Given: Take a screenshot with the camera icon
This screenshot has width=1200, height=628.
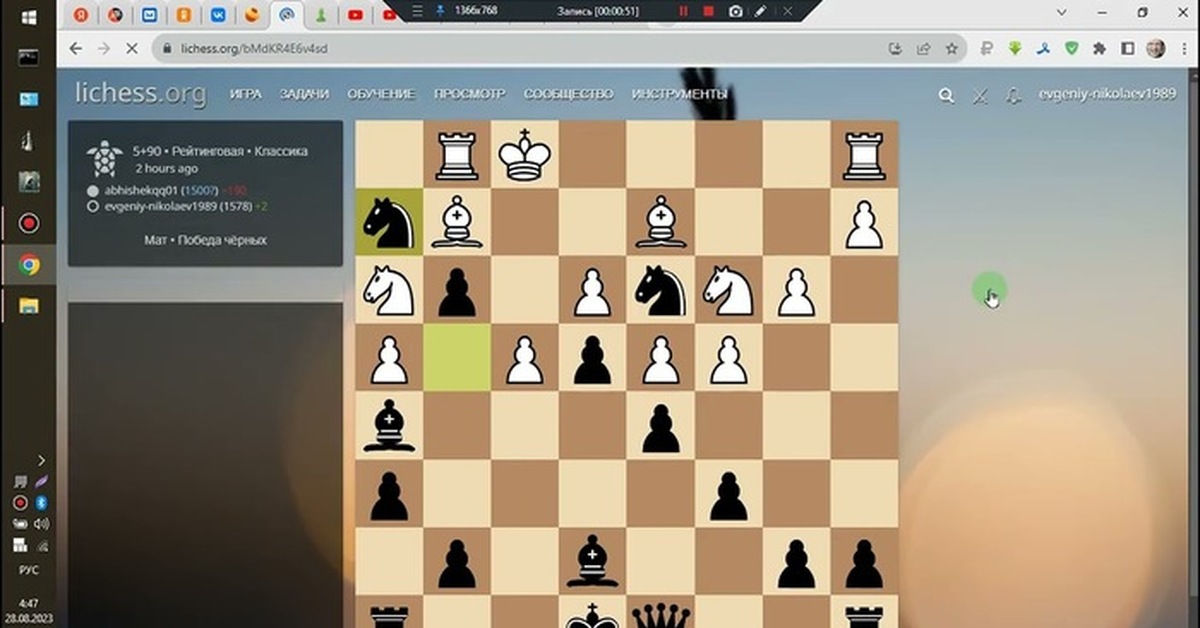Looking at the screenshot, I should (735, 13).
